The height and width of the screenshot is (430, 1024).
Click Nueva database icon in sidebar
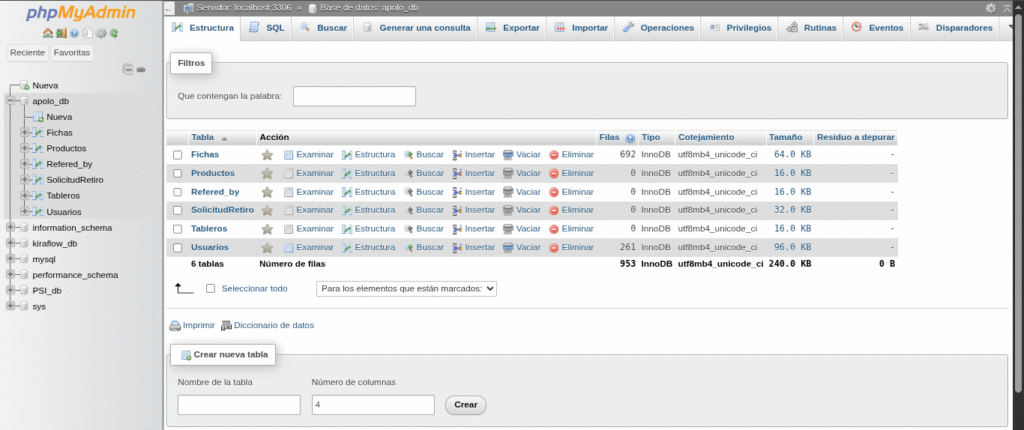(x=25, y=86)
